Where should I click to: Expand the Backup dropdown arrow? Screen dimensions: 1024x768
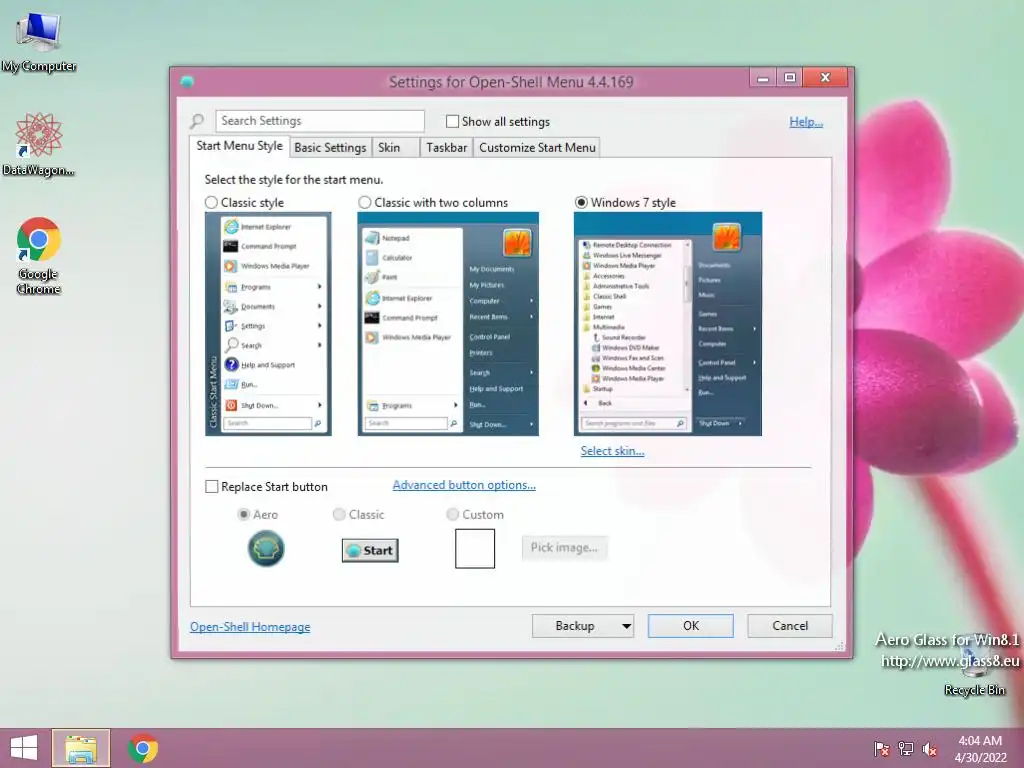click(626, 626)
